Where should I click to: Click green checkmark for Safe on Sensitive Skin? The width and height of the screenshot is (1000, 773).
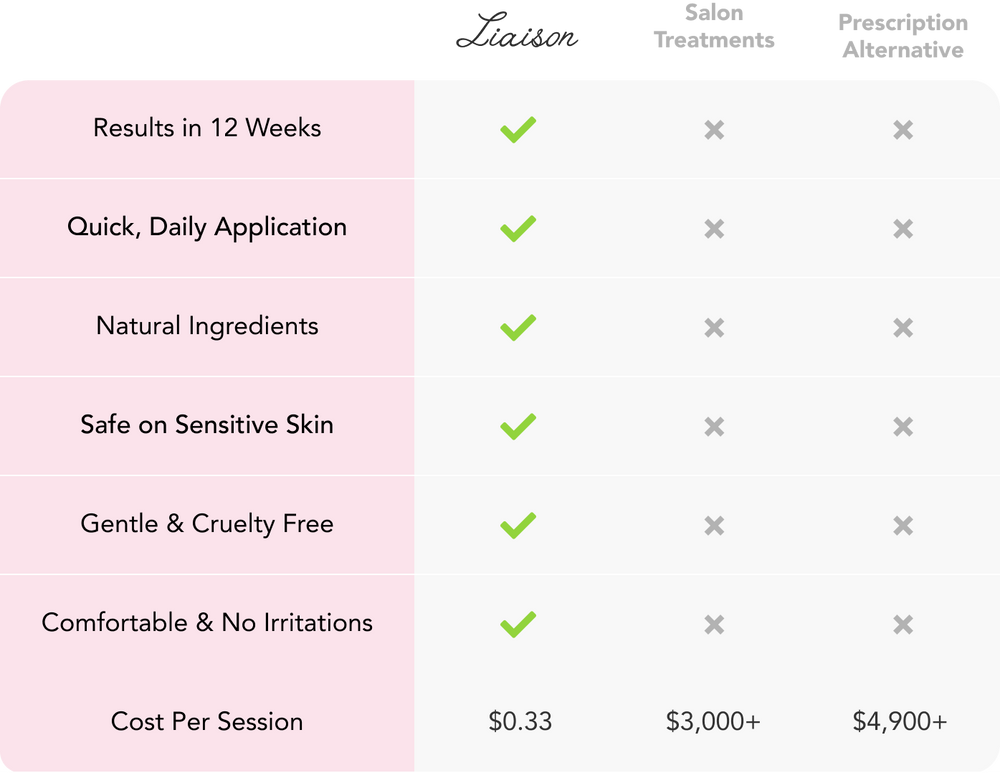[518, 426]
